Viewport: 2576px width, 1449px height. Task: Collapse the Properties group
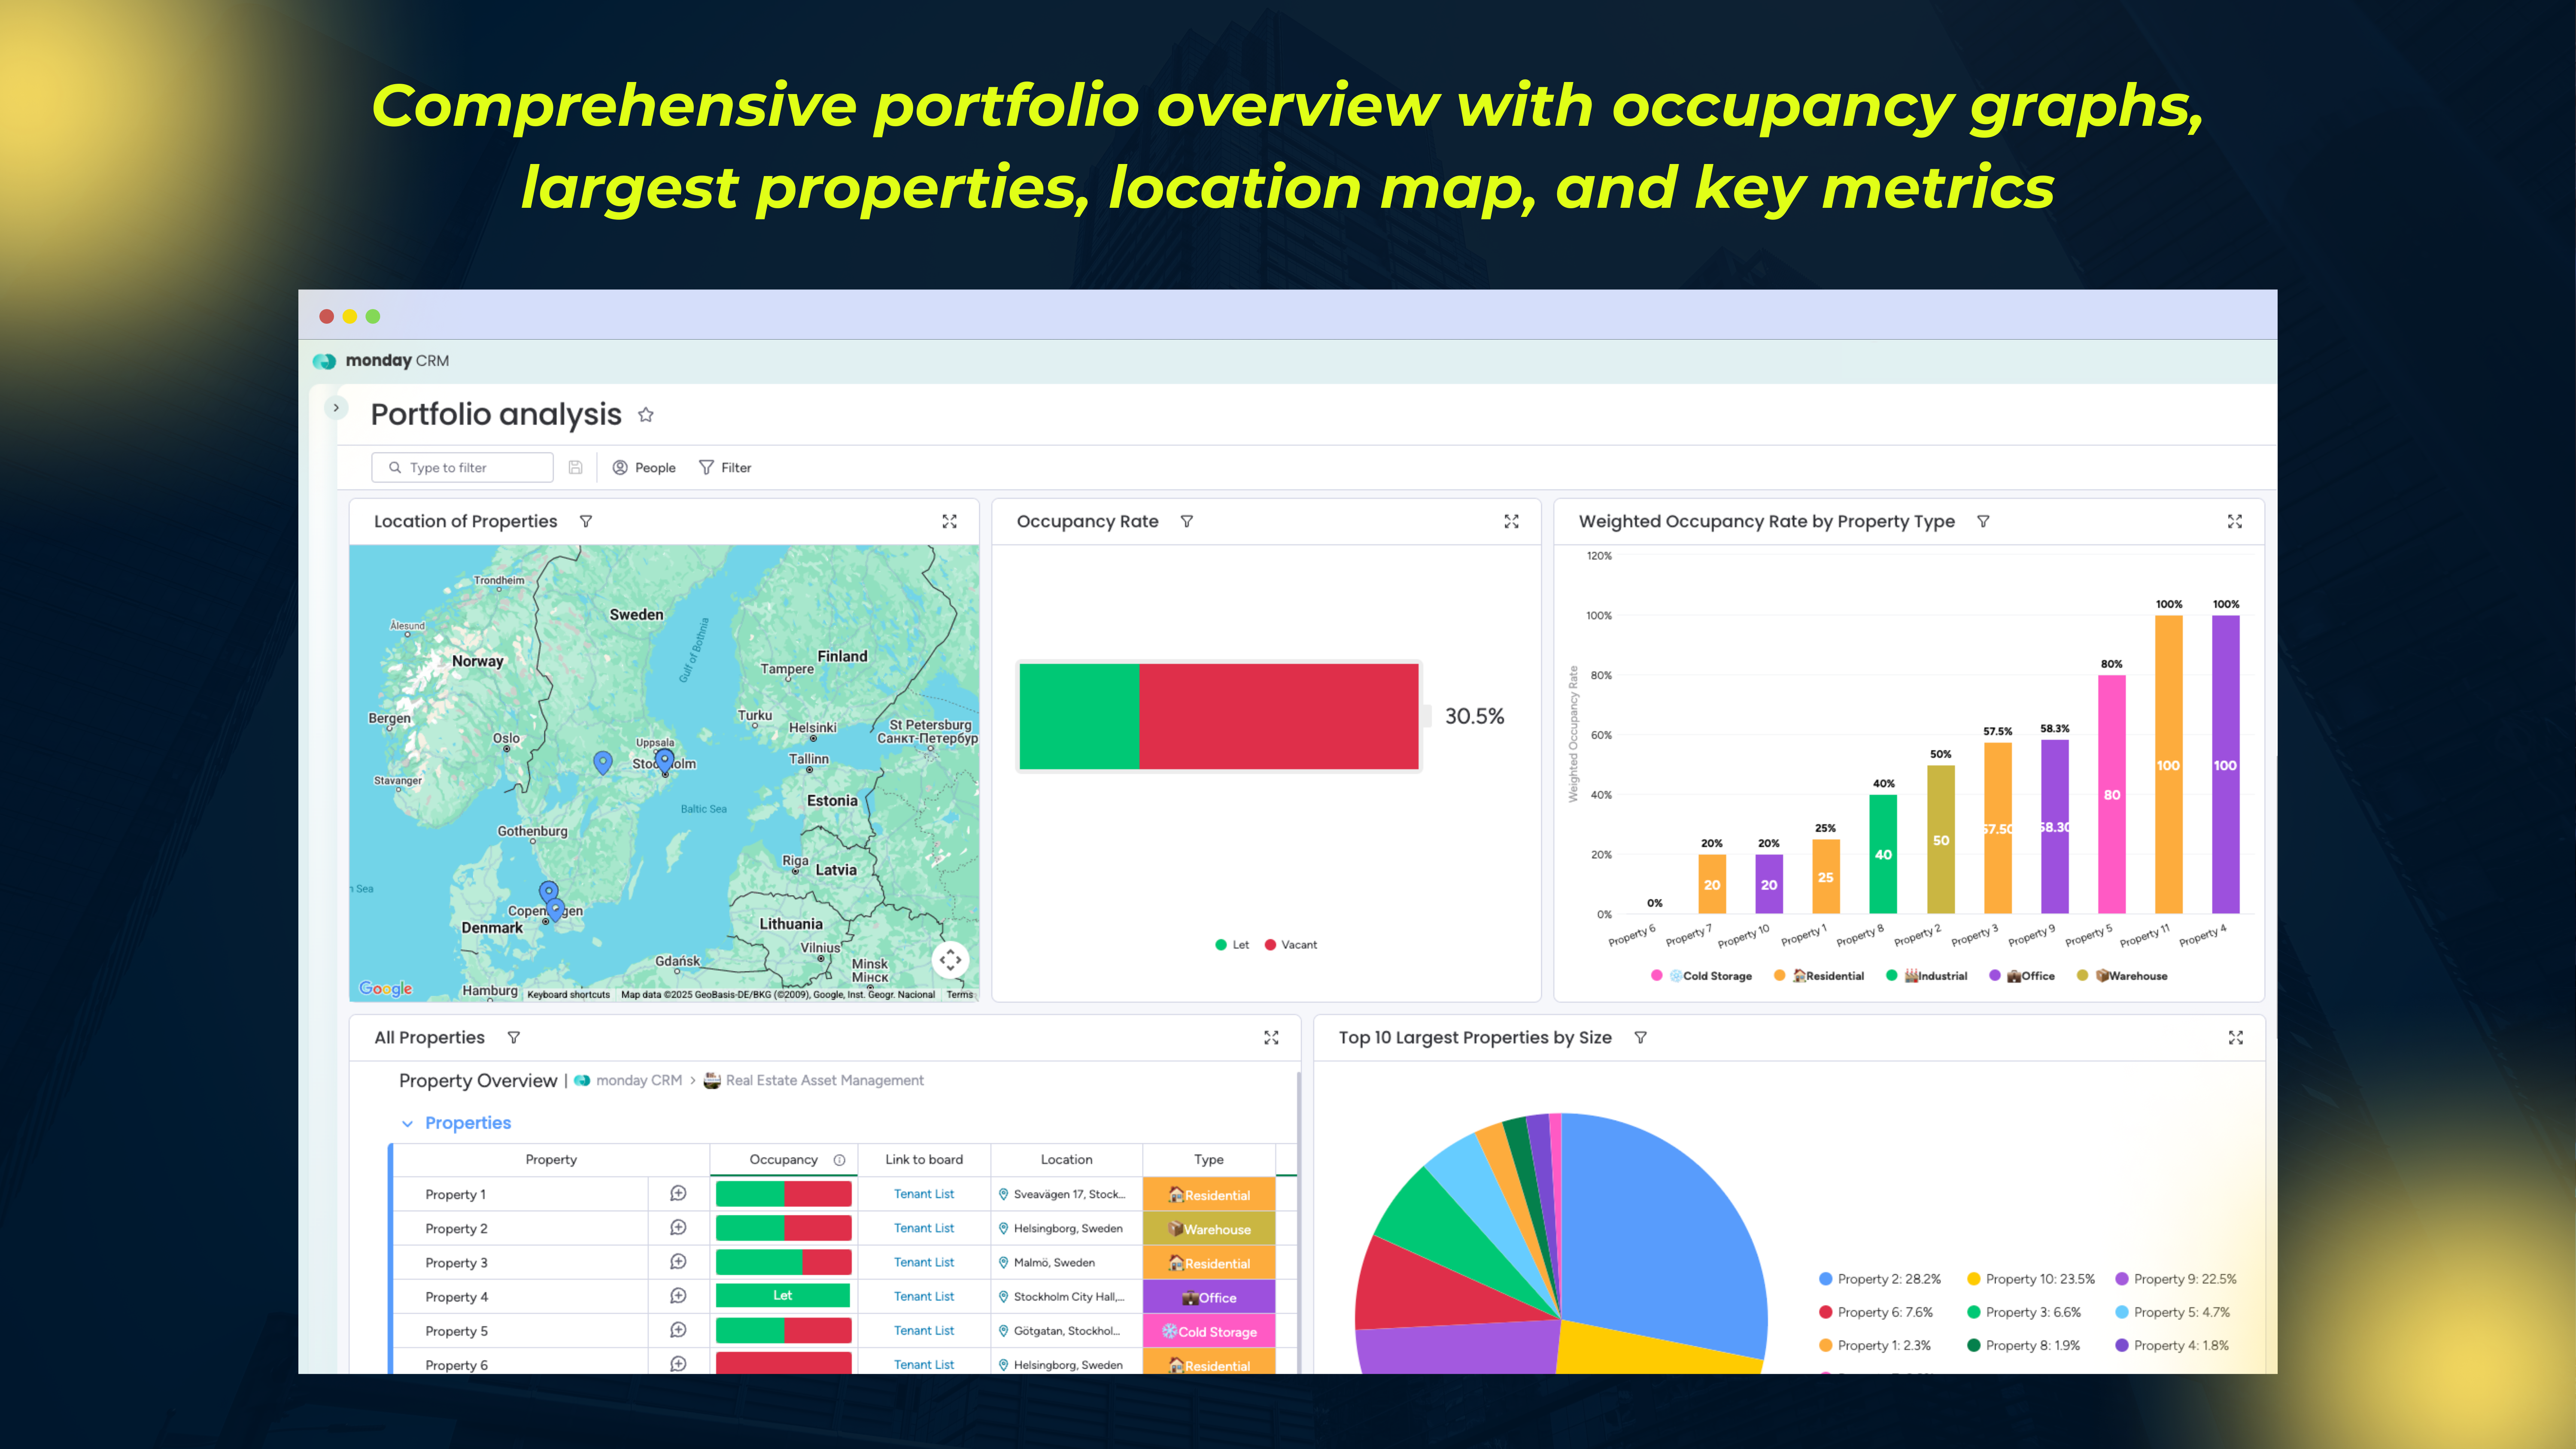tap(407, 1123)
